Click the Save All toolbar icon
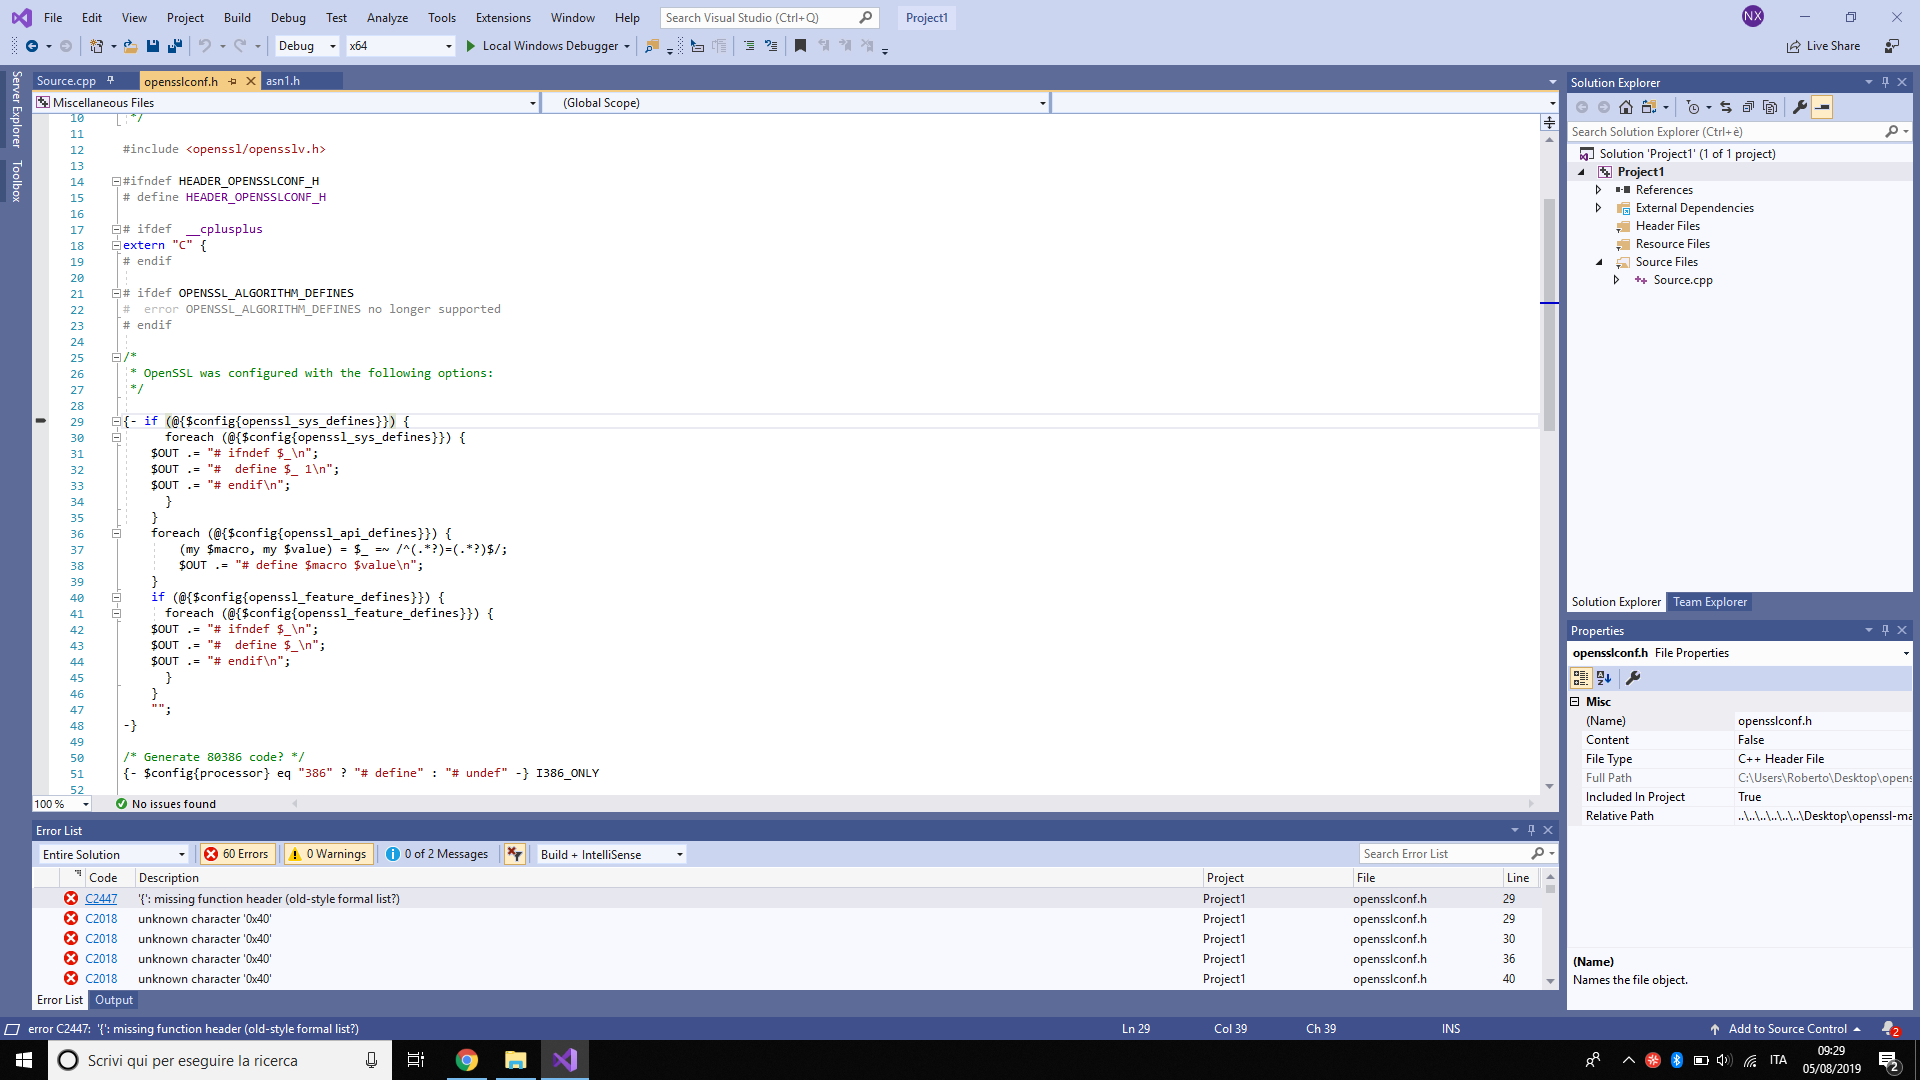Viewport: 1920px width, 1080px height. point(175,46)
